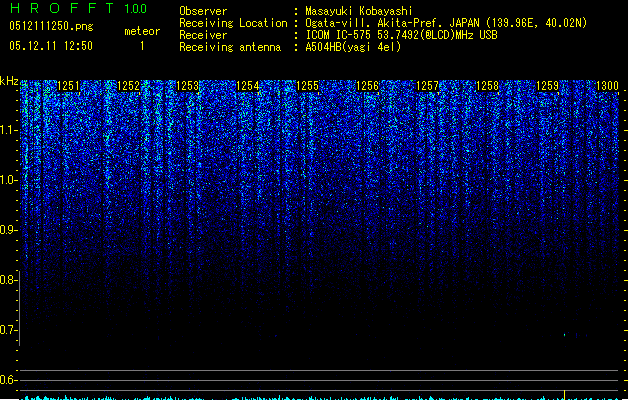Click the 1252 time marker
This screenshot has height=400, width=629.
pos(128,85)
